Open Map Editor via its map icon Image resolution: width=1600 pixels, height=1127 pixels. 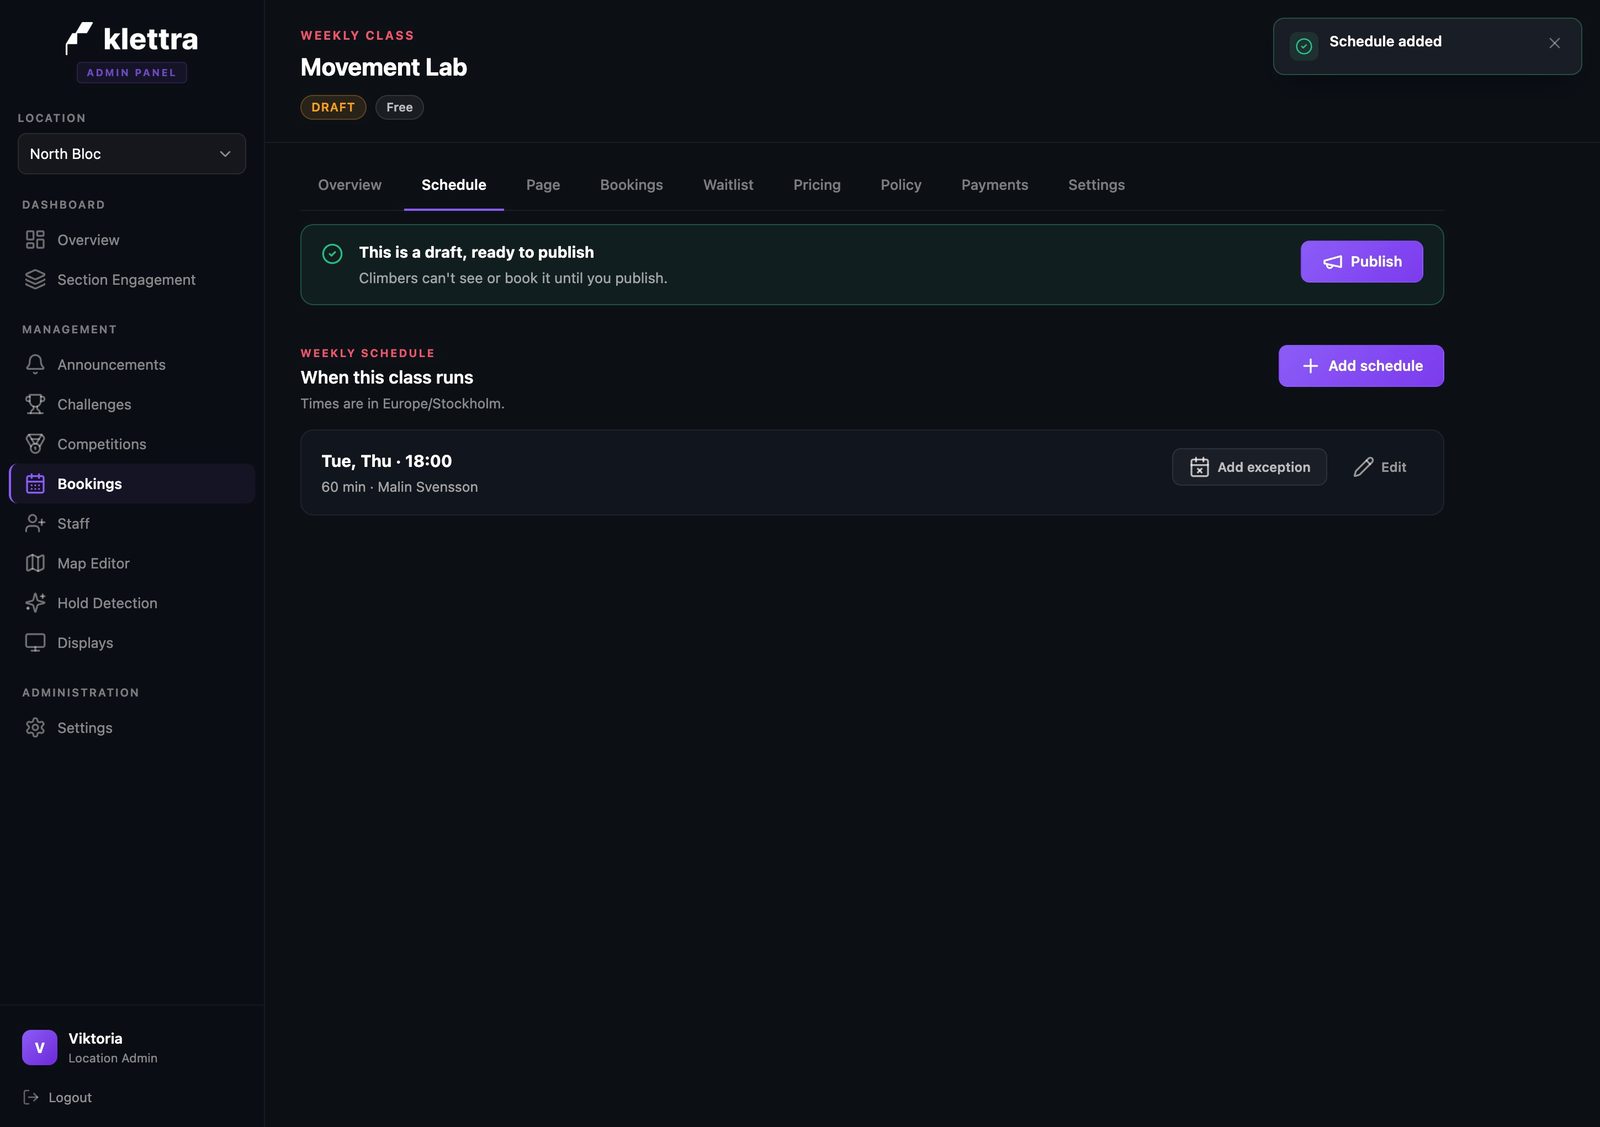pyautogui.click(x=35, y=563)
